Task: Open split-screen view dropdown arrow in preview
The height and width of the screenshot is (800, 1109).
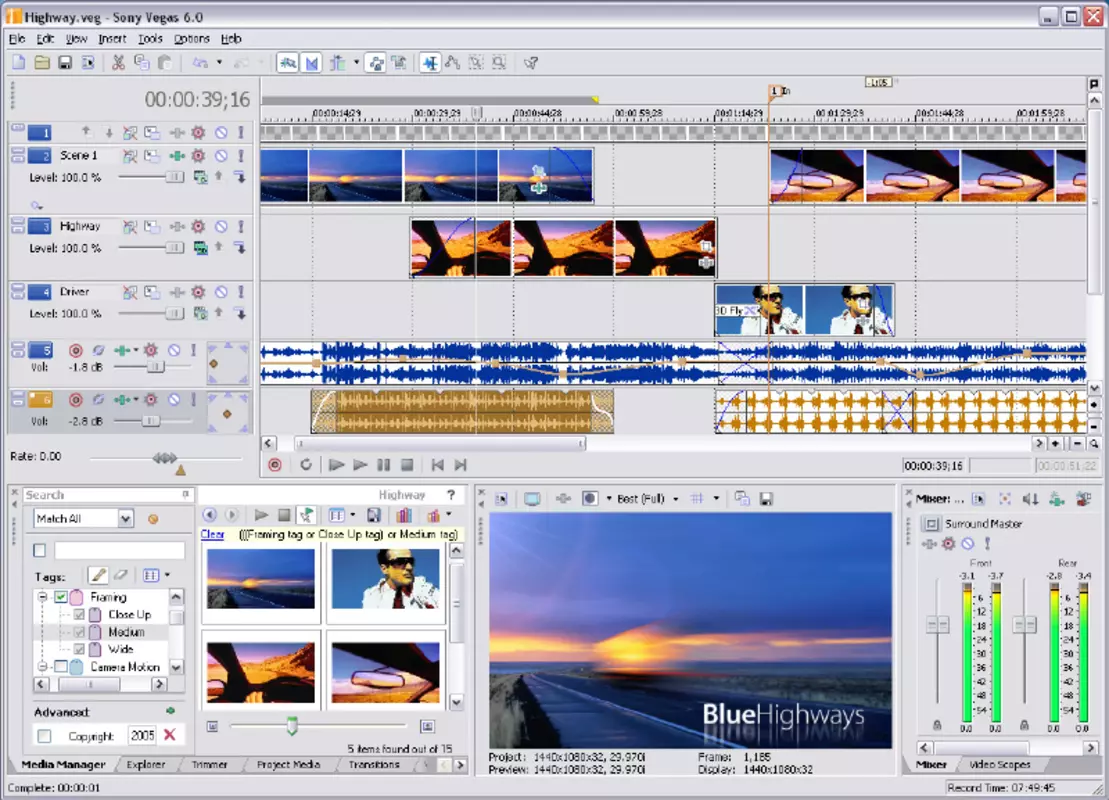Action: click(609, 499)
